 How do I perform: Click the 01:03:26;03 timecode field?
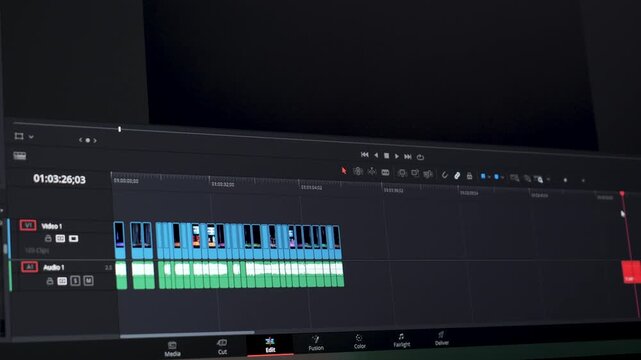point(60,179)
